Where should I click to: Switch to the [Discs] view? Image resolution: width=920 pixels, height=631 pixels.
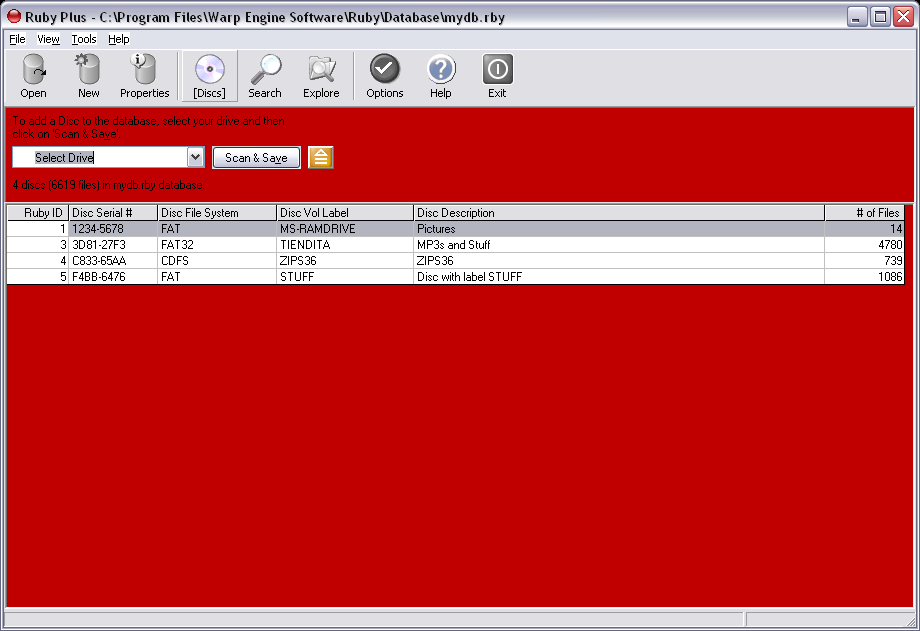pyautogui.click(x=209, y=76)
